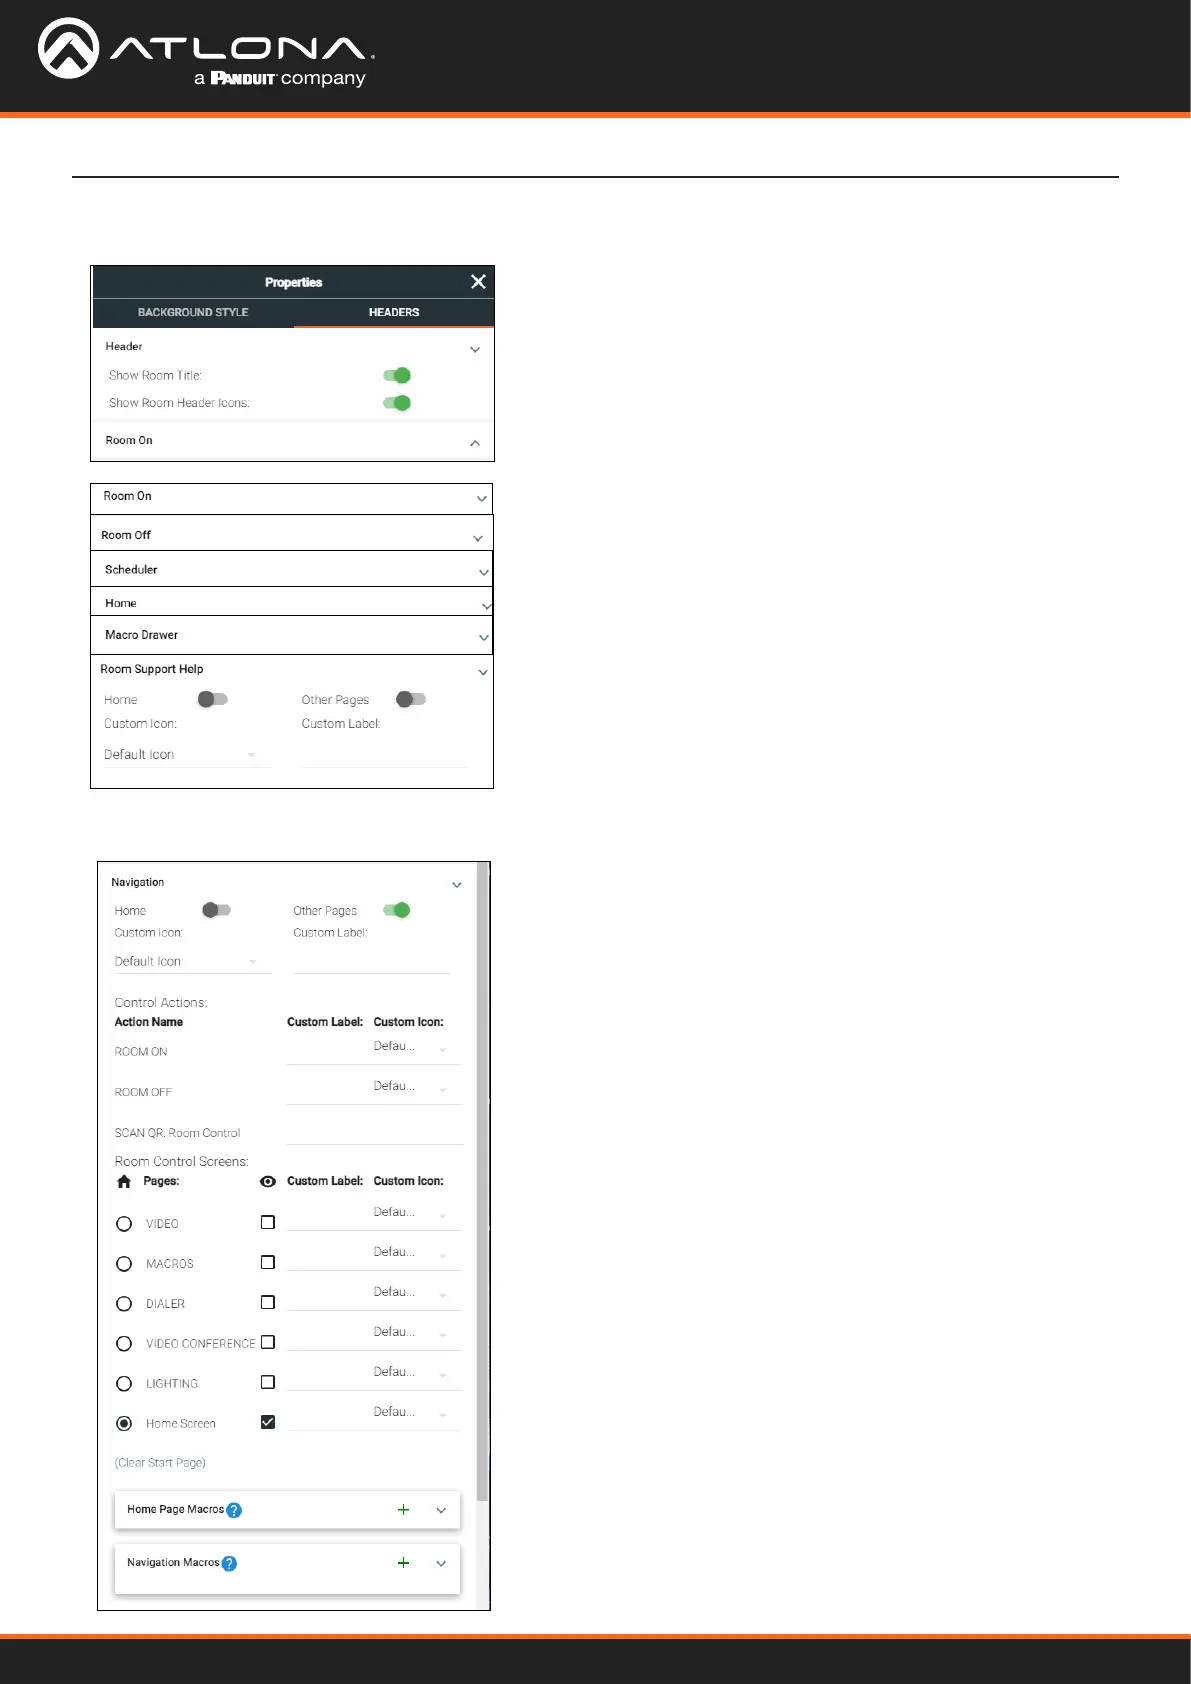
Task: Disable Show Room Header Icons switch
Action: [x=397, y=403]
